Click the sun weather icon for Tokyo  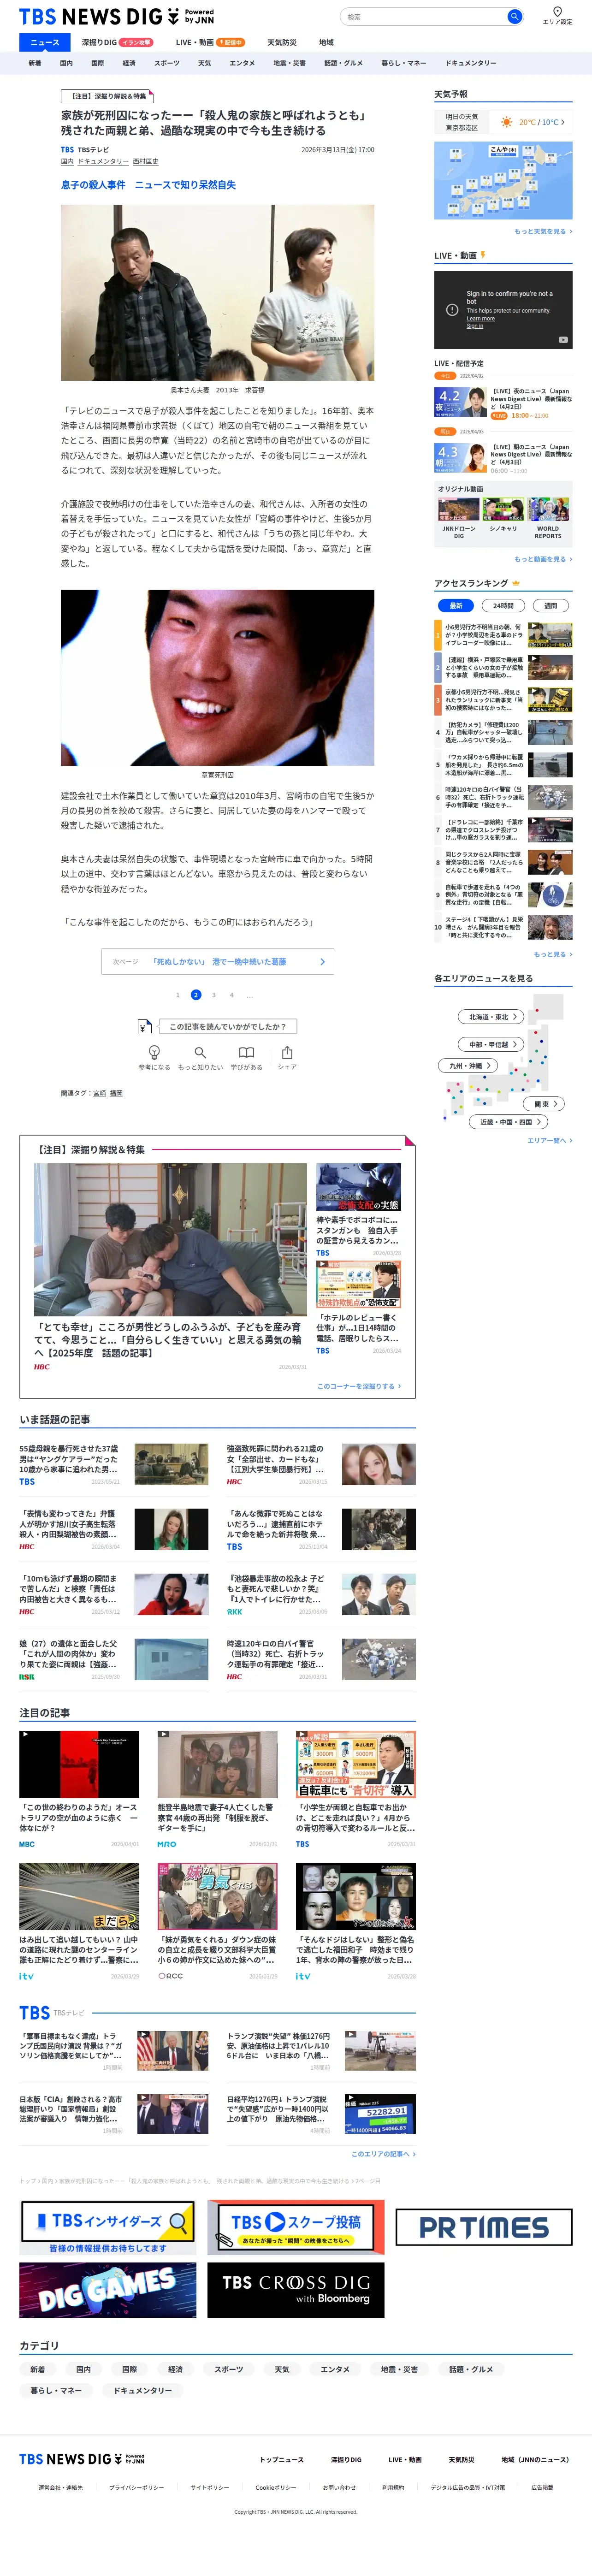(507, 122)
